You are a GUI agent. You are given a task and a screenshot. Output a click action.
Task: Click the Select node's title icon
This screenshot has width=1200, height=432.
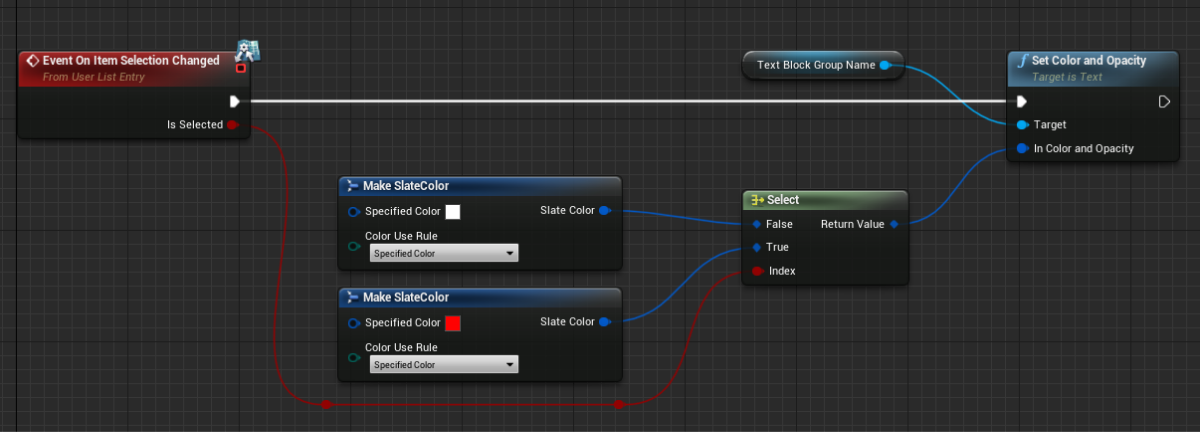pos(757,200)
